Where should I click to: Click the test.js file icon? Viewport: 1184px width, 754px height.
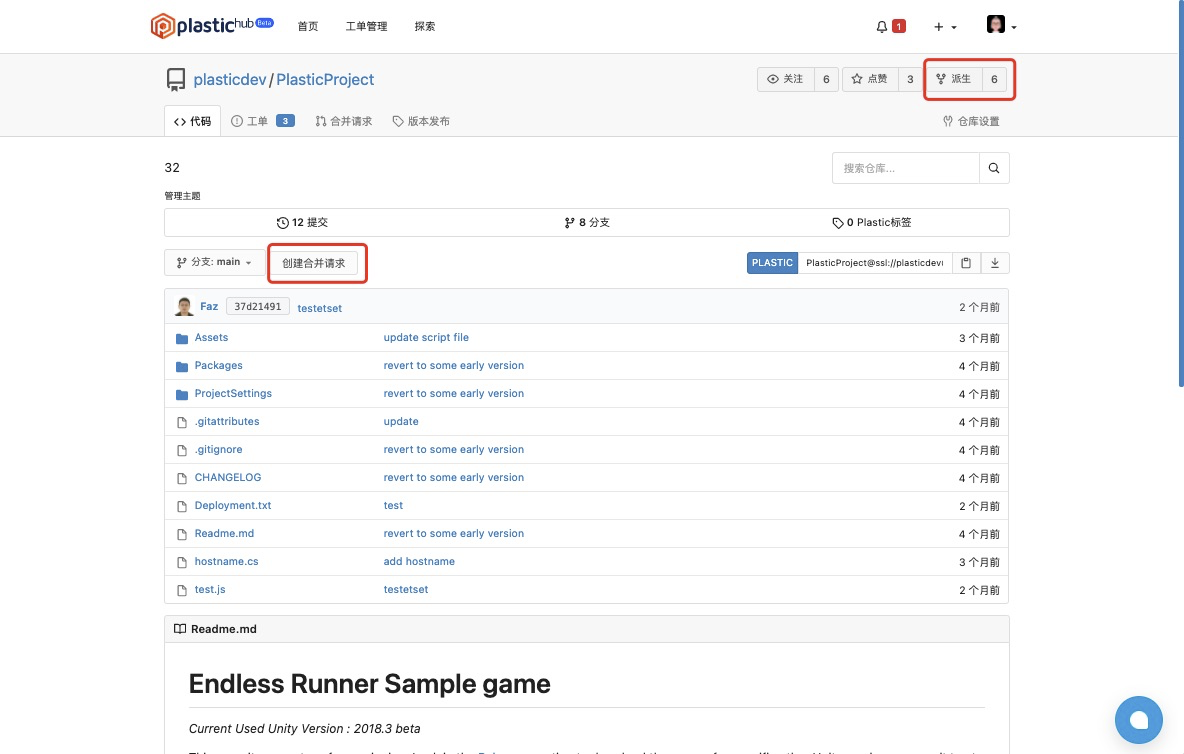pyautogui.click(x=182, y=590)
